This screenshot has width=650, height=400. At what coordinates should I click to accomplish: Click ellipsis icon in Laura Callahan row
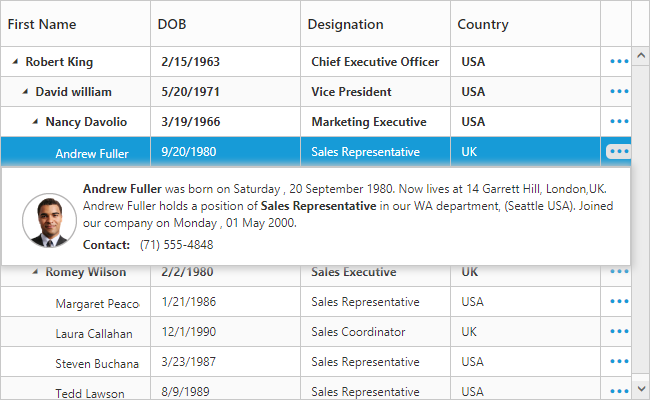tap(619, 332)
